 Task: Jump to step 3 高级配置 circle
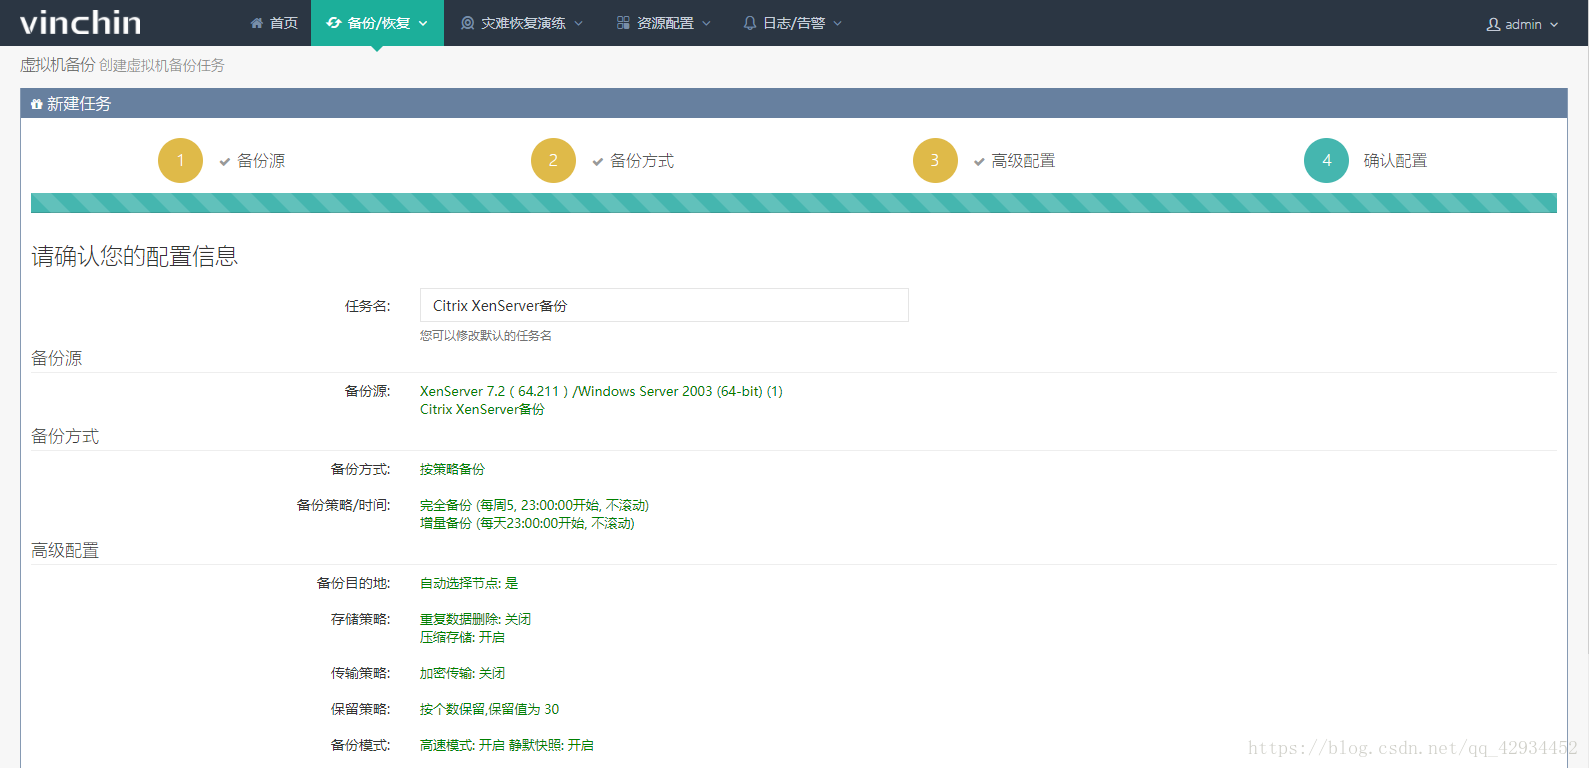pos(935,160)
